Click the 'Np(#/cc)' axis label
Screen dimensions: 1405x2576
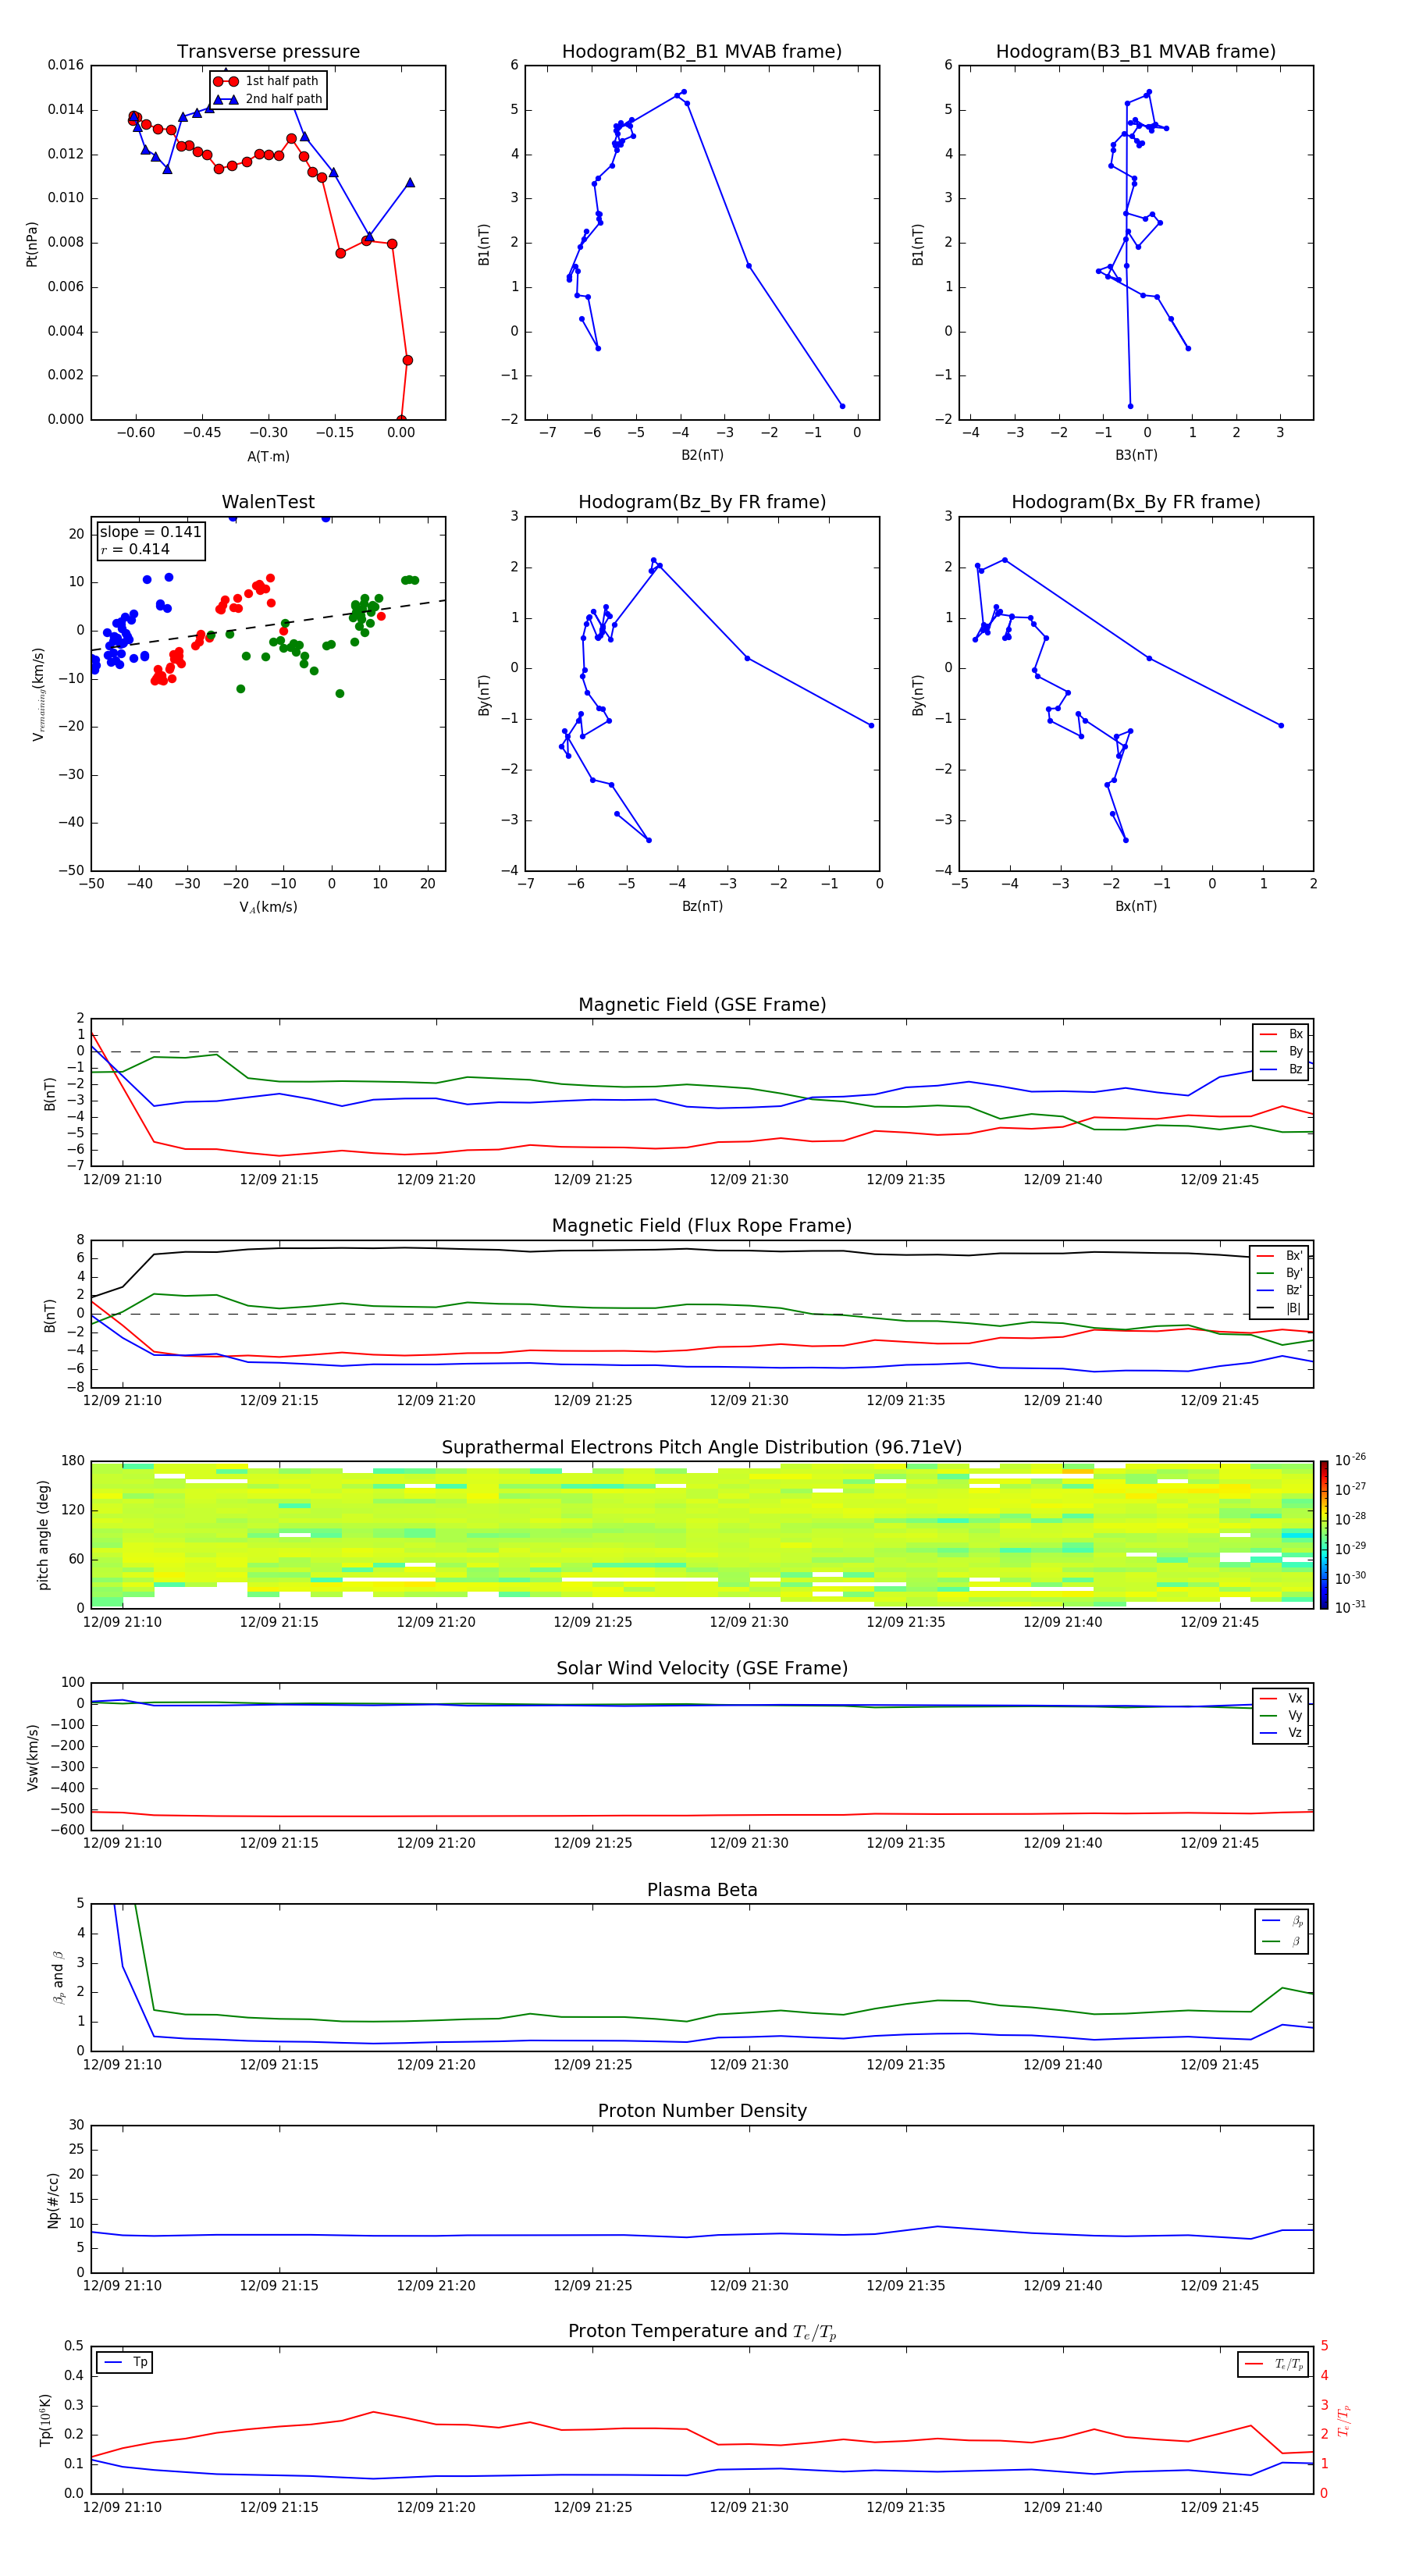(x=52, y=2199)
